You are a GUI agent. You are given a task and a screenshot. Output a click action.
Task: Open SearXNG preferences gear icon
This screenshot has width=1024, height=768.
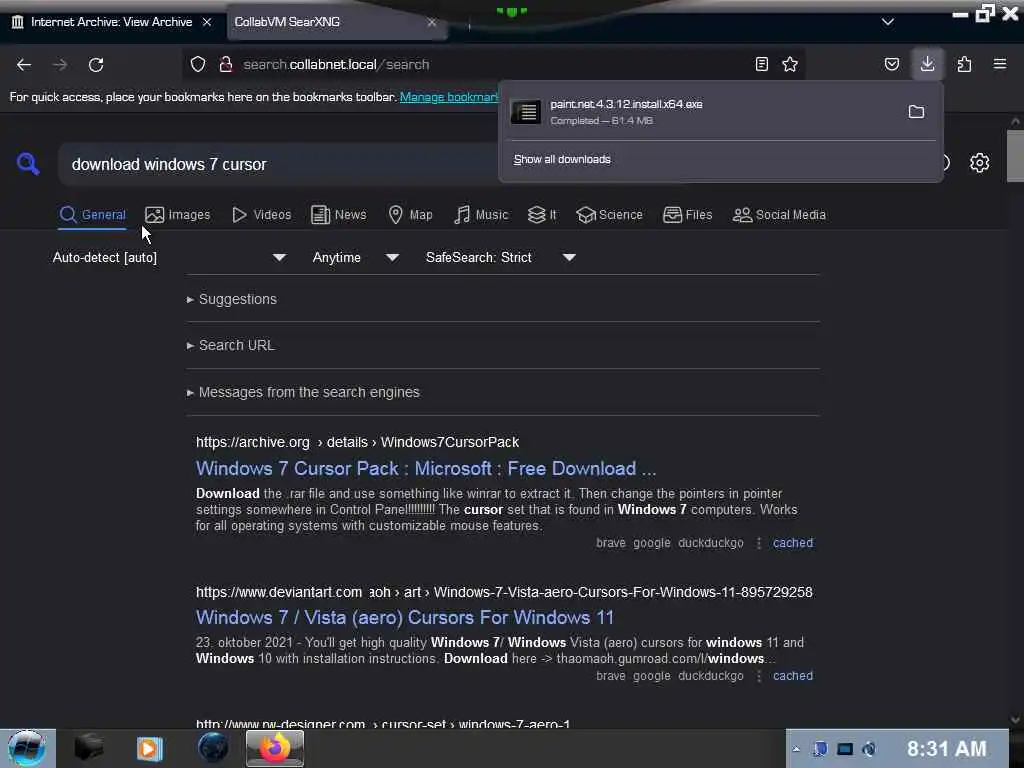[979, 163]
